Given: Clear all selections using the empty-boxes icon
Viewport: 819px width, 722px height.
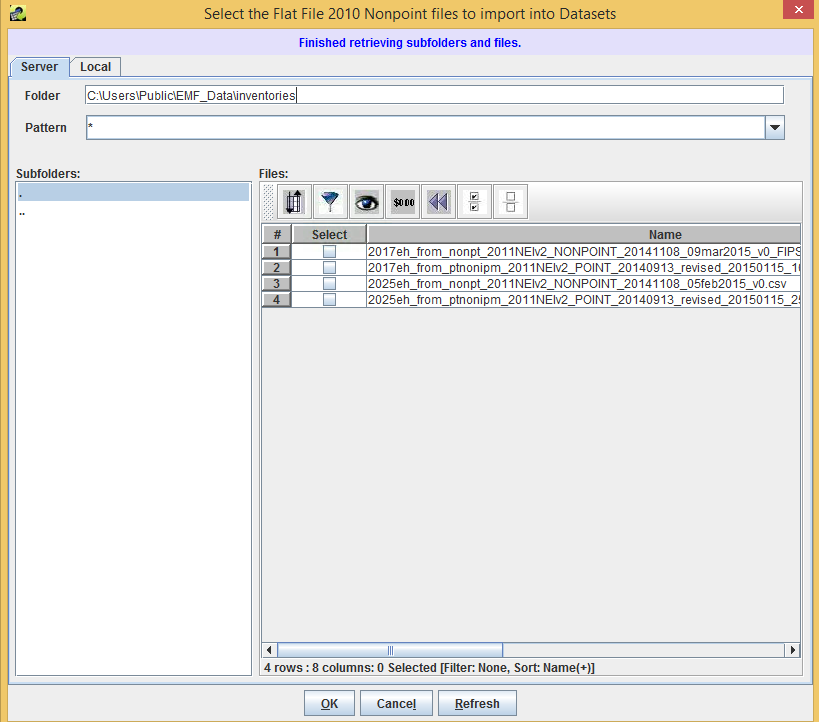Looking at the screenshot, I should coord(510,201).
